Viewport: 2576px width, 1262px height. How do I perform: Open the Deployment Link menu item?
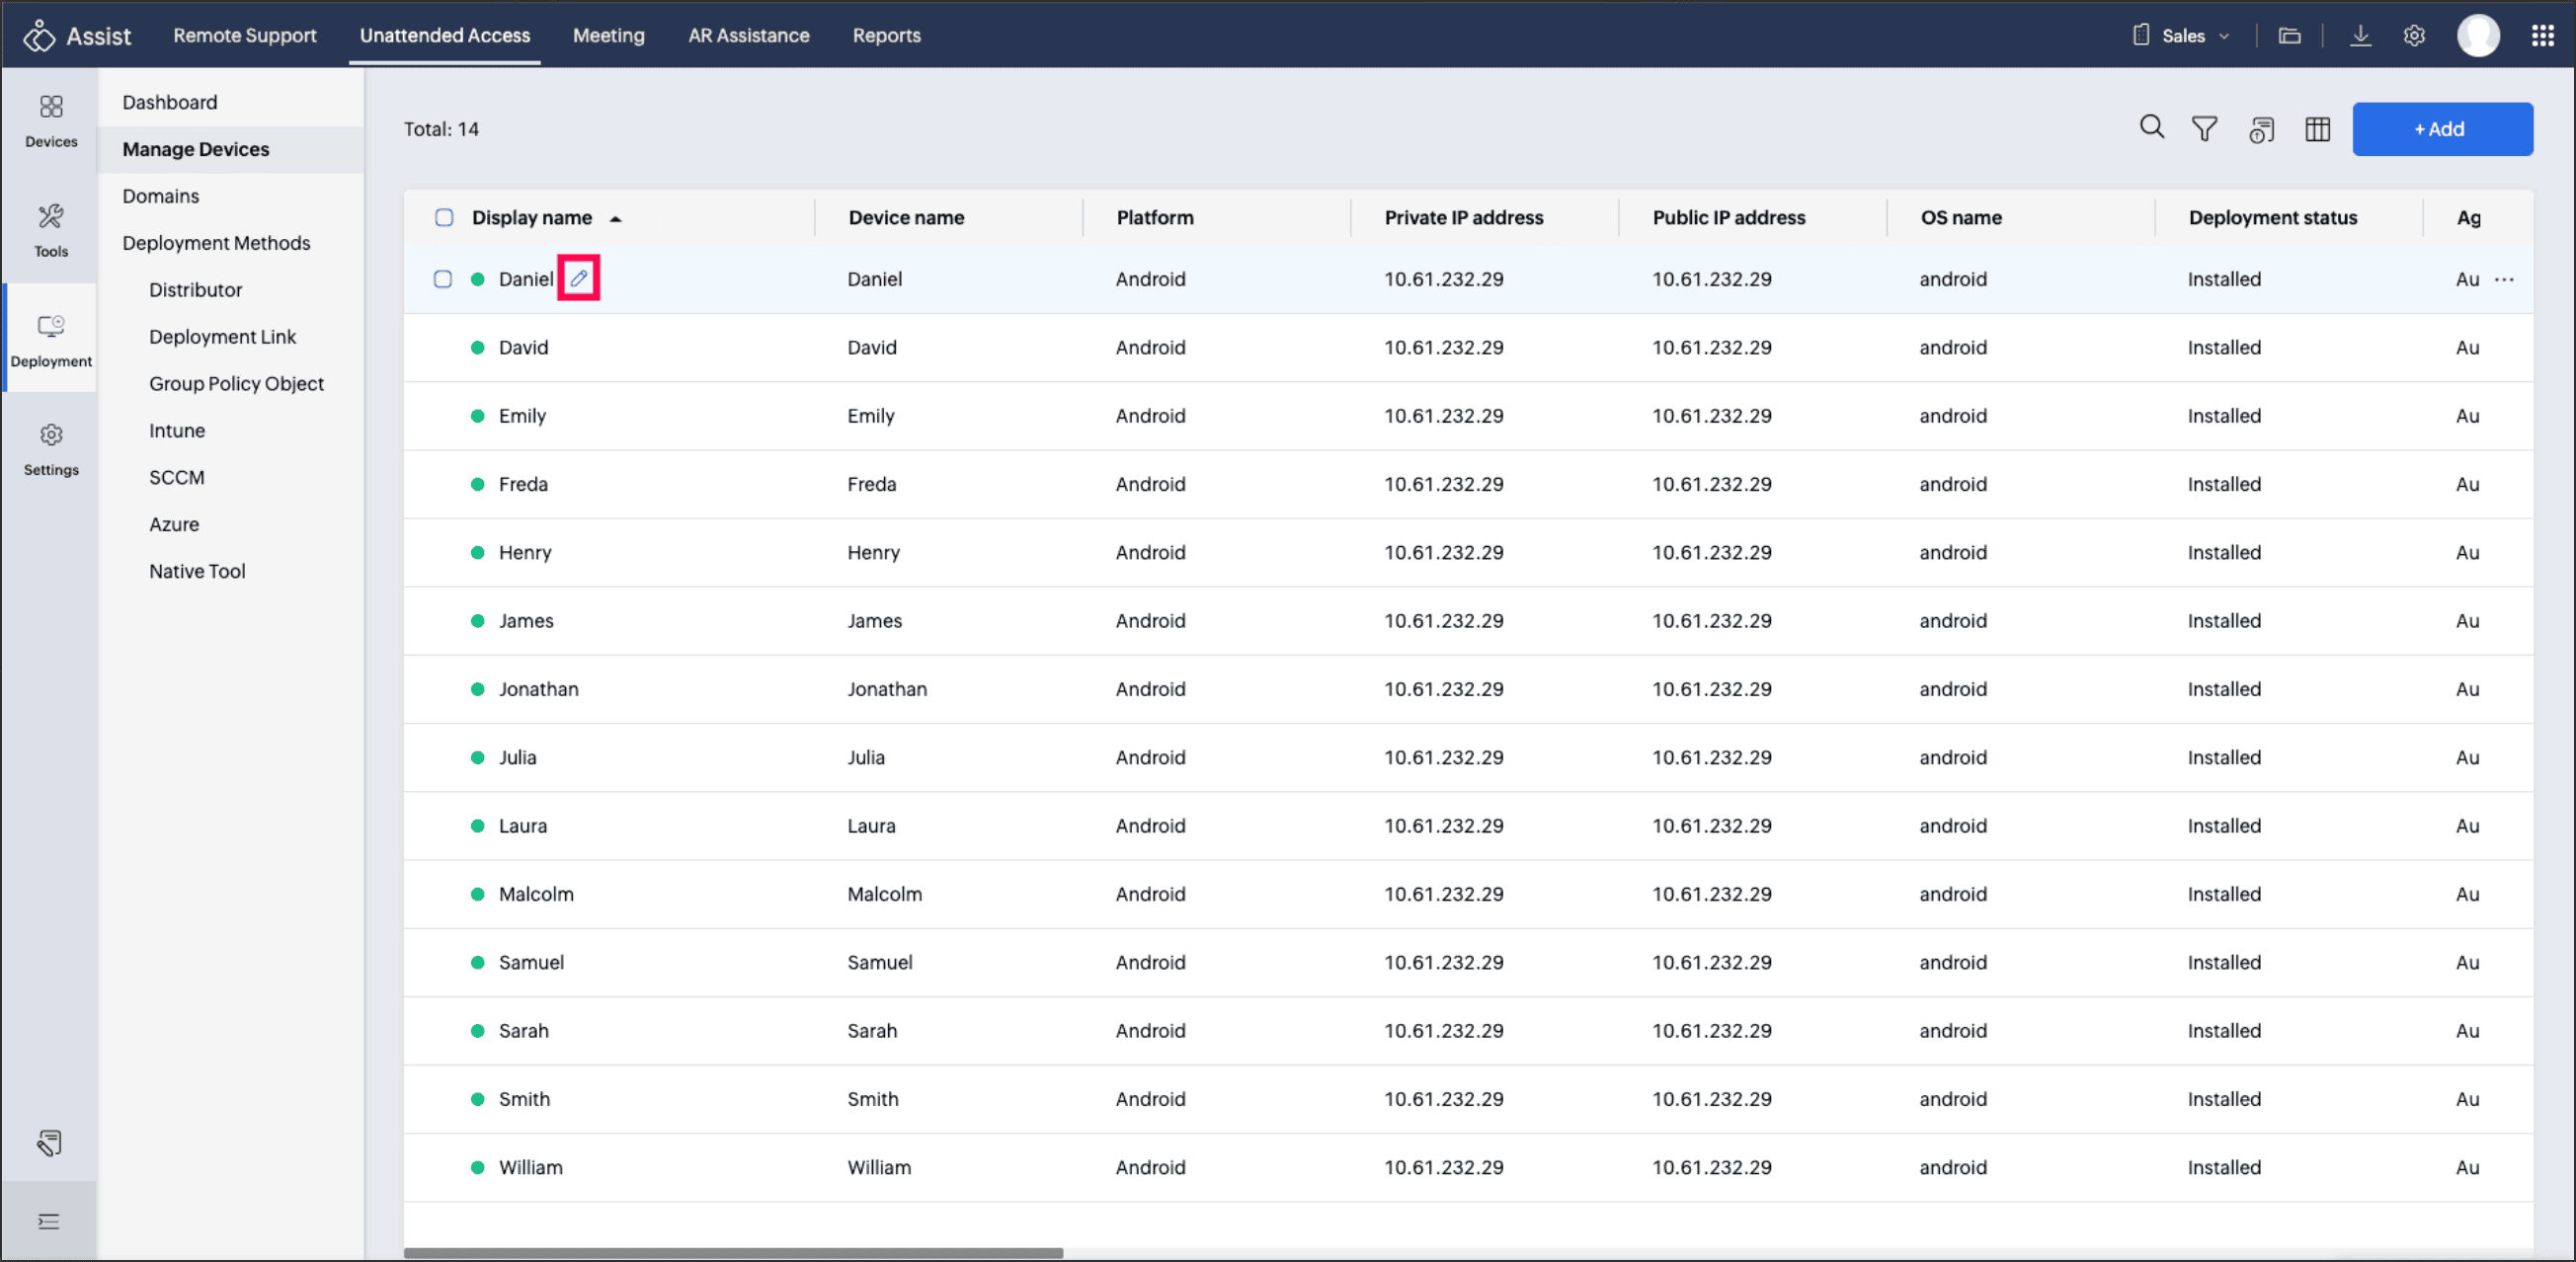point(222,337)
